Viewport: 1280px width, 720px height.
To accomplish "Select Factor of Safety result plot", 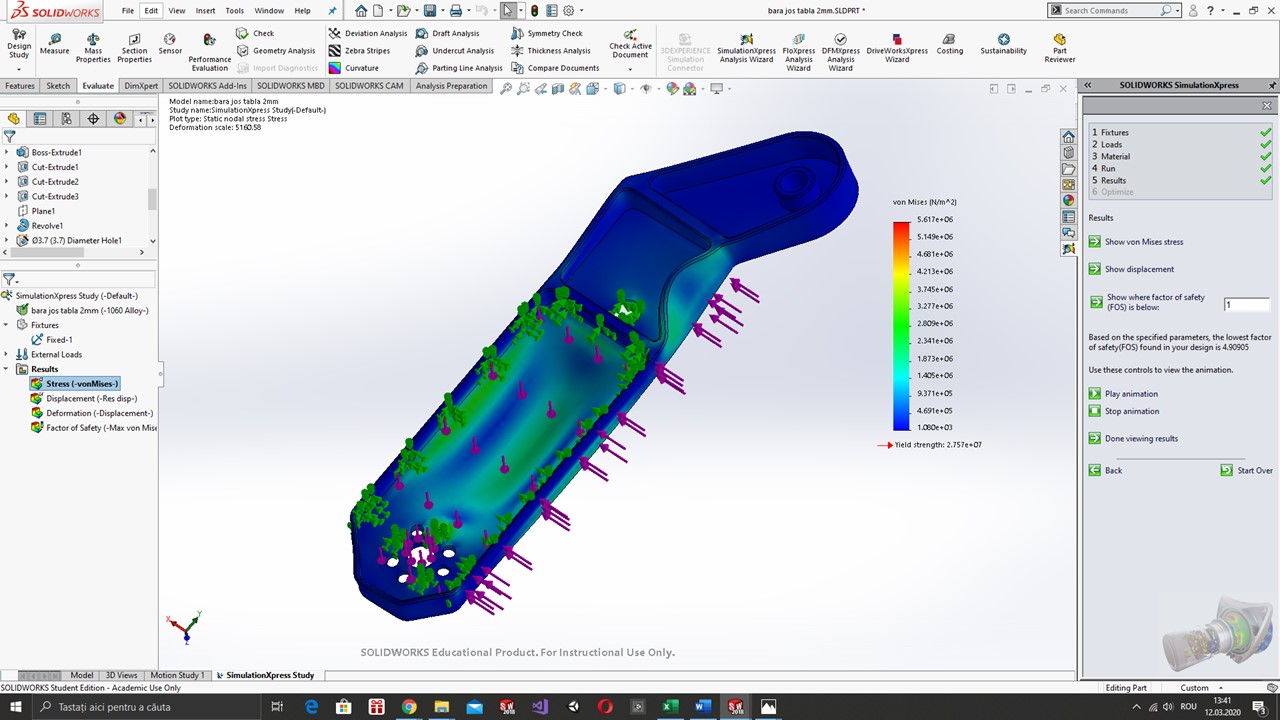I will (x=93, y=428).
